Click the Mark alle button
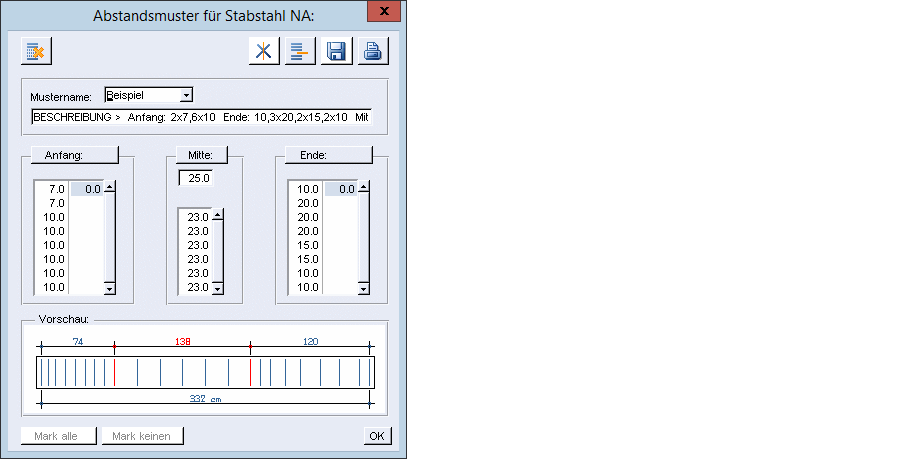 pyautogui.click(x=58, y=436)
